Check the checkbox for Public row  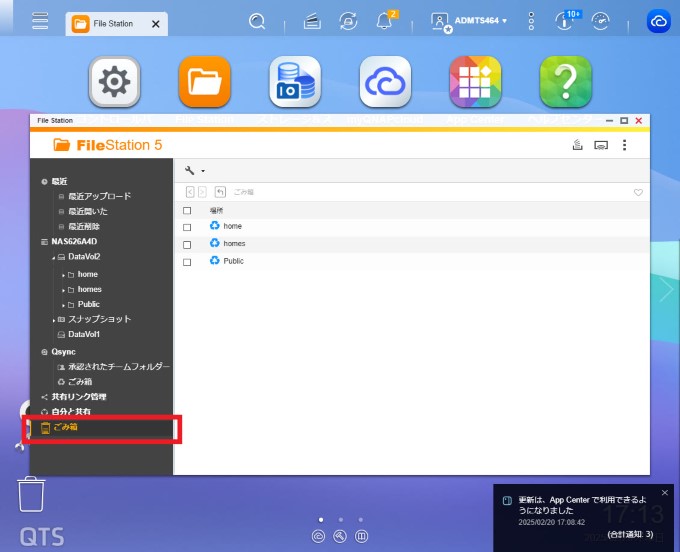(187, 262)
